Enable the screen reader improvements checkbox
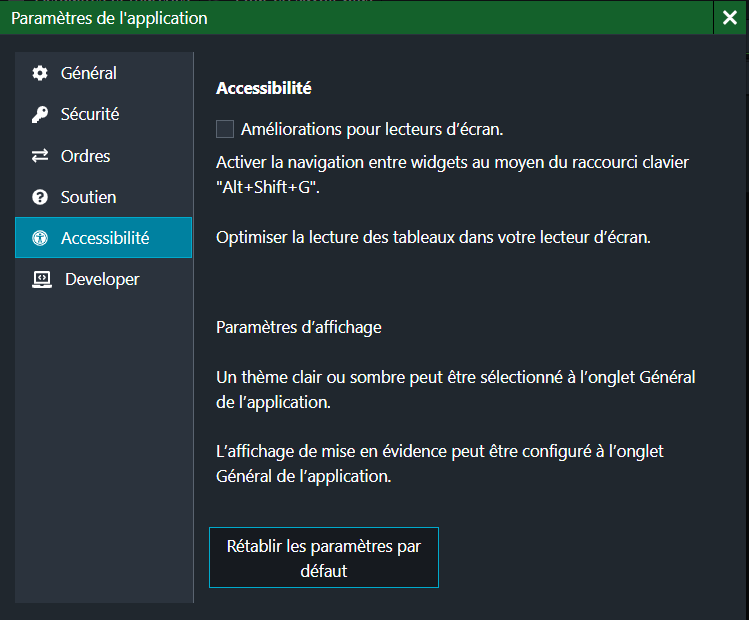The width and height of the screenshot is (749, 620). (x=225, y=129)
